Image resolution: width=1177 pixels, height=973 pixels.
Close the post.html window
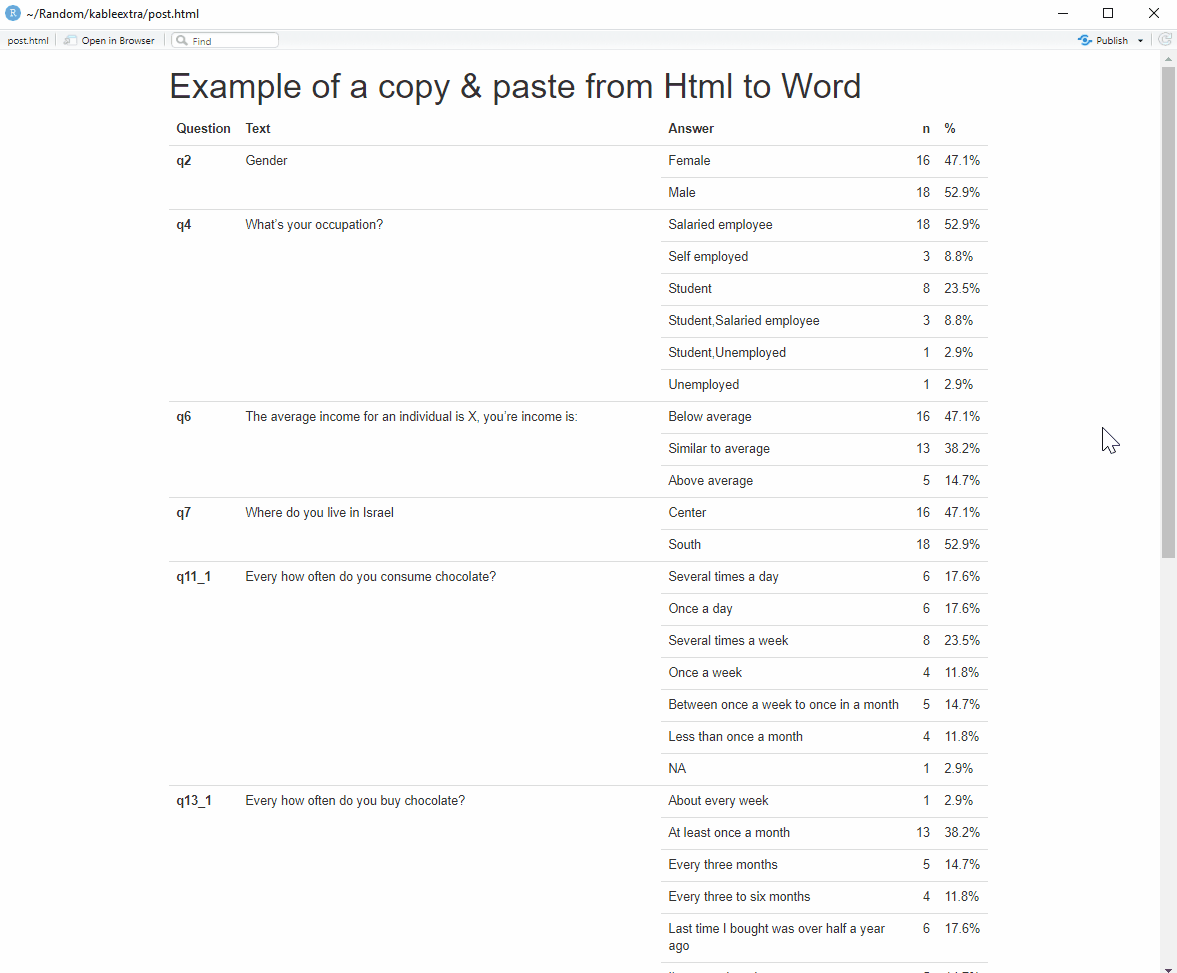(x=1153, y=13)
